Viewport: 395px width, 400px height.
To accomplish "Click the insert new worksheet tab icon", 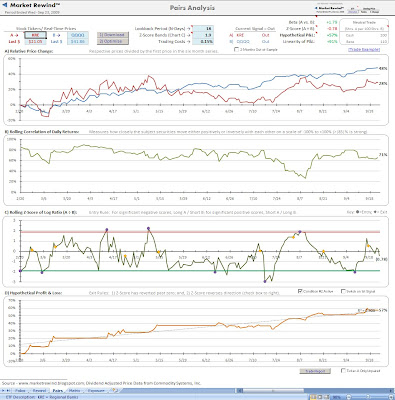I will point(114,390).
